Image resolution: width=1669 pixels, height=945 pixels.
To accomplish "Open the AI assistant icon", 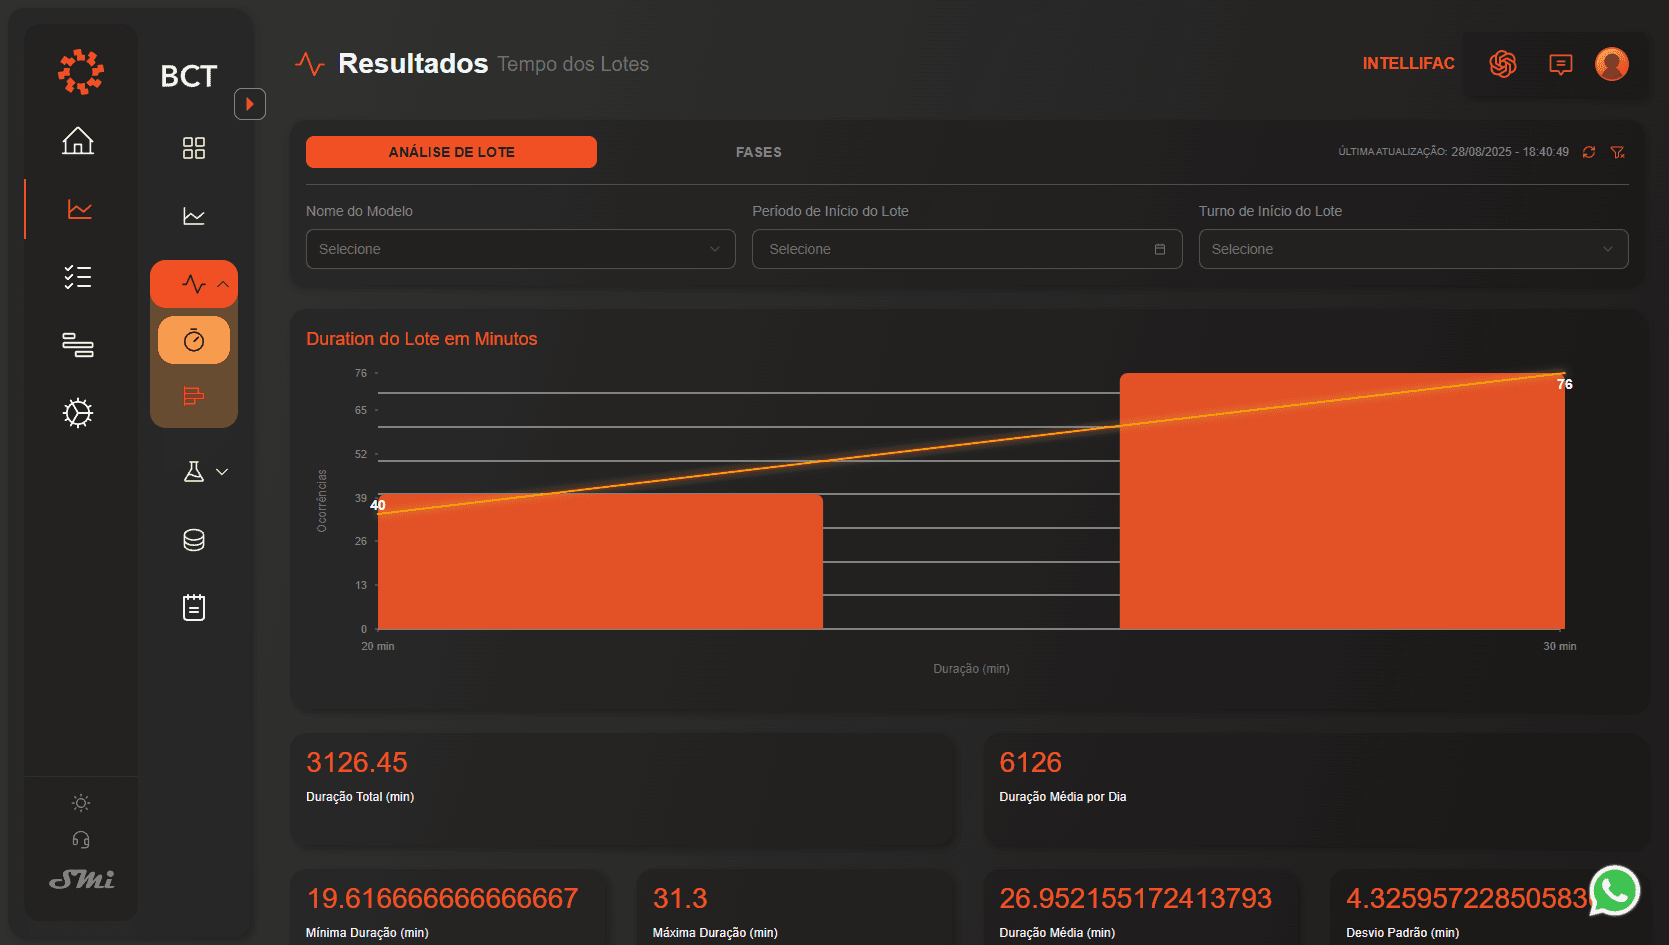I will coord(1503,64).
